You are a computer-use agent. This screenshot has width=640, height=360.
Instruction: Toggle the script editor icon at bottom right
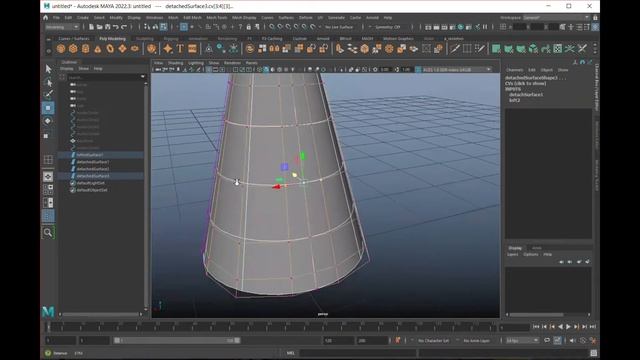click(x=594, y=353)
